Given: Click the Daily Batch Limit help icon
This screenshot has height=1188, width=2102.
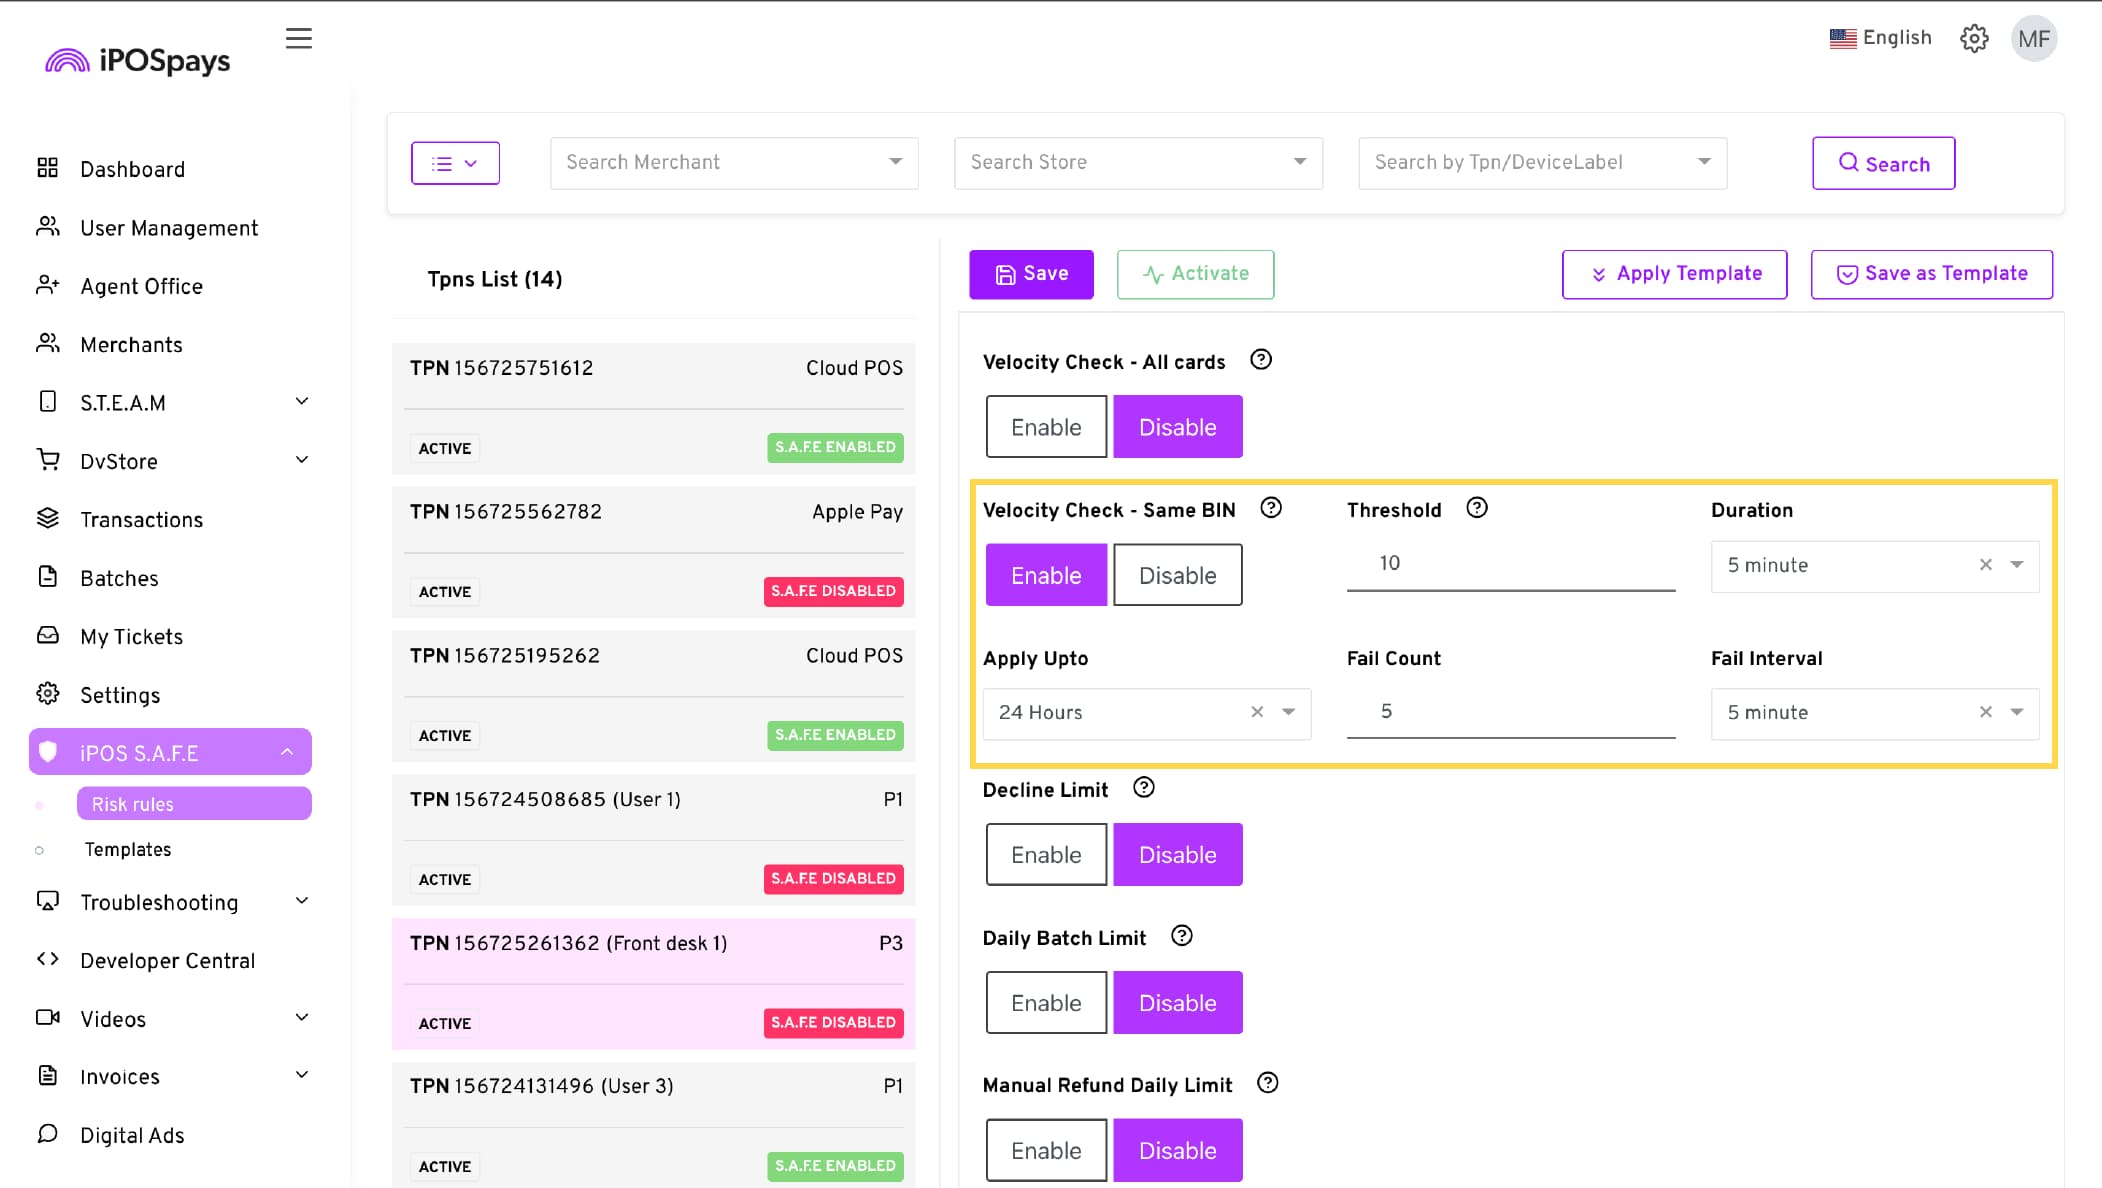Looking at the screenshot, I should [1181, 936].
